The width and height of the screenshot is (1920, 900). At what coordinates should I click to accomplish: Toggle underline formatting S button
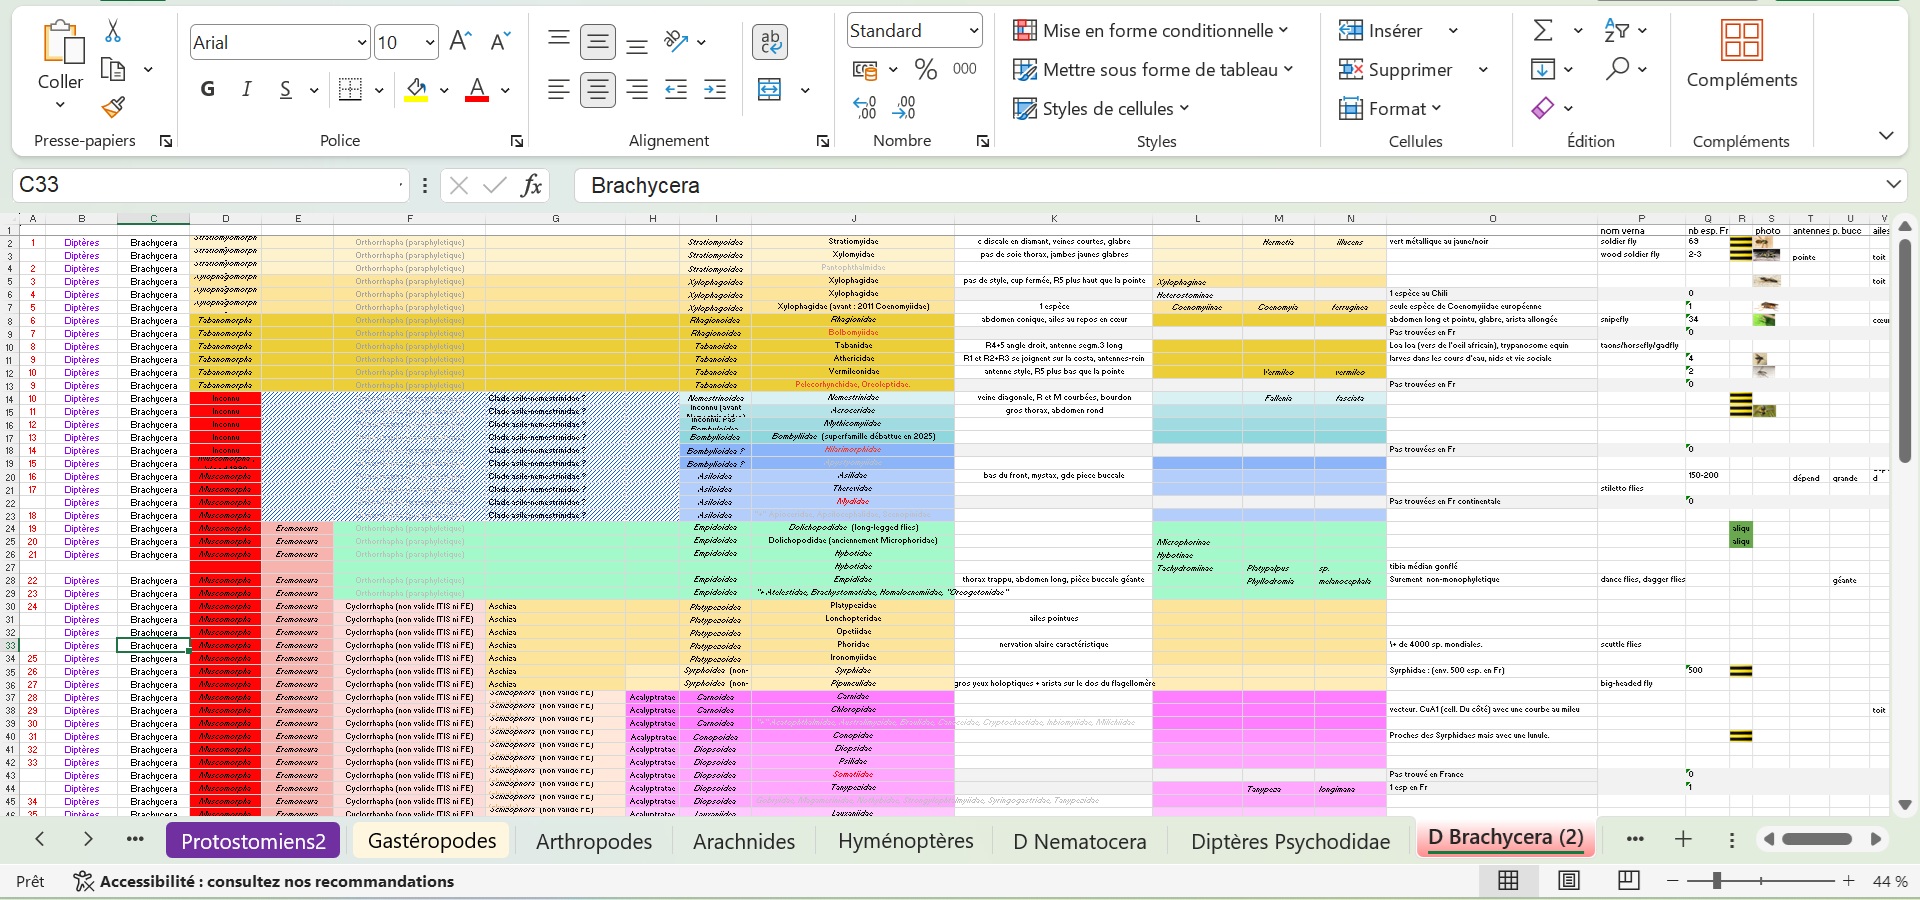(x=286, y=89)
